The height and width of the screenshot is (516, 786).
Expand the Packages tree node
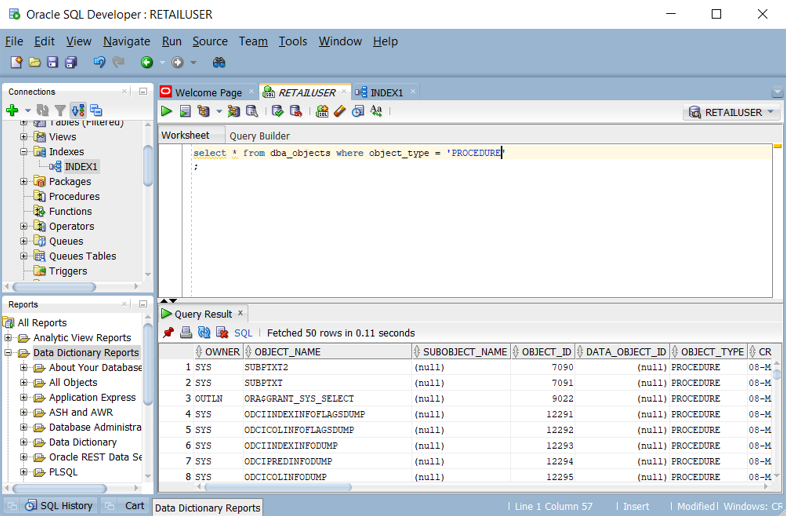point(24,182)
